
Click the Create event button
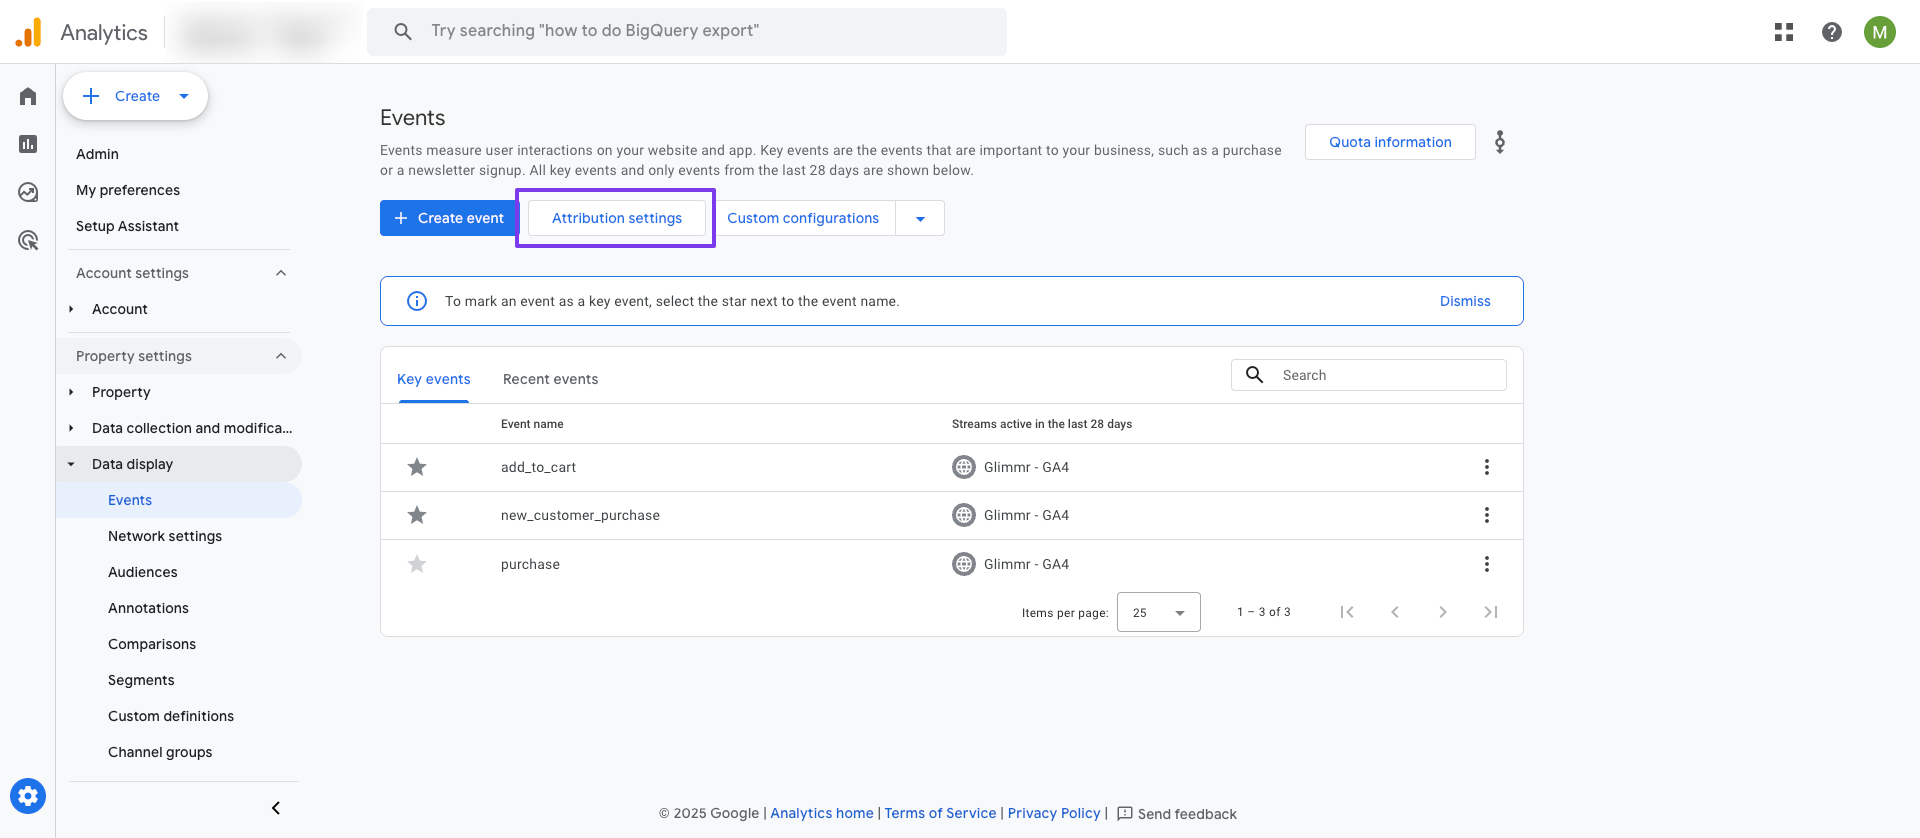449,218
